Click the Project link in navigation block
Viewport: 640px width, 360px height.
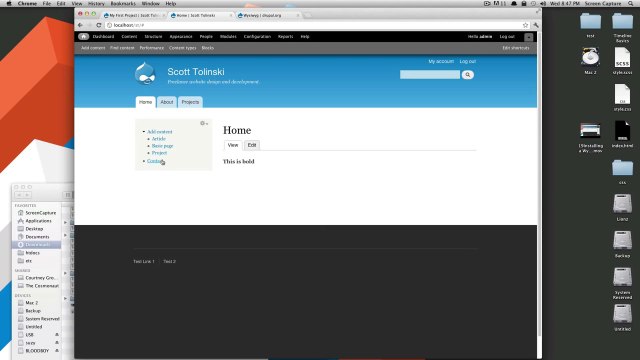pyautogui.click(x=159, y=153)
